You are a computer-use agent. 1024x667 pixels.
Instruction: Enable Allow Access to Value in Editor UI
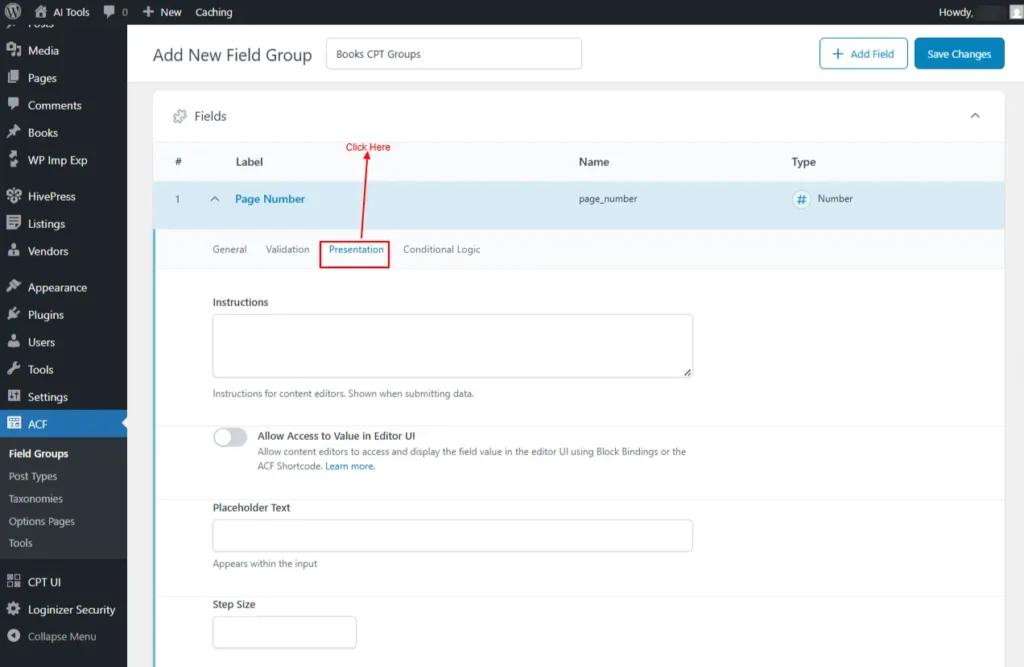click(230, 438)
